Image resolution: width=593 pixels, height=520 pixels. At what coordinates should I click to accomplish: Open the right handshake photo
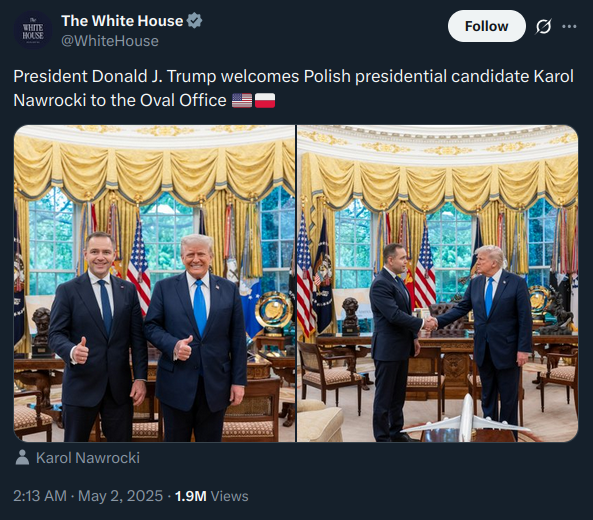click(x=438, y=283)
